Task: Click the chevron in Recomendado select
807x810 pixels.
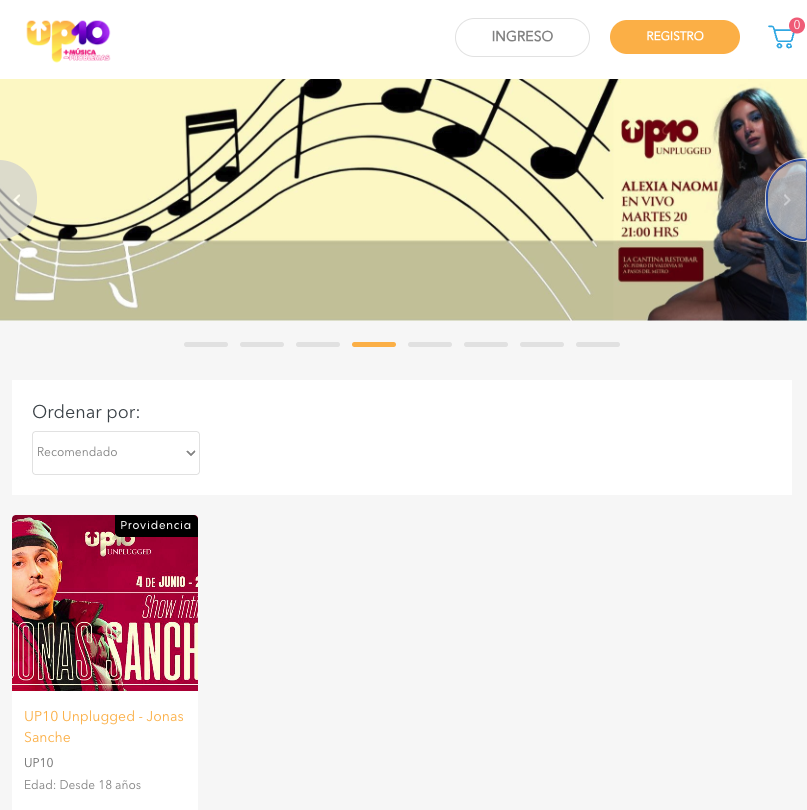Action: pyautogui.click(x=191, y=453)
